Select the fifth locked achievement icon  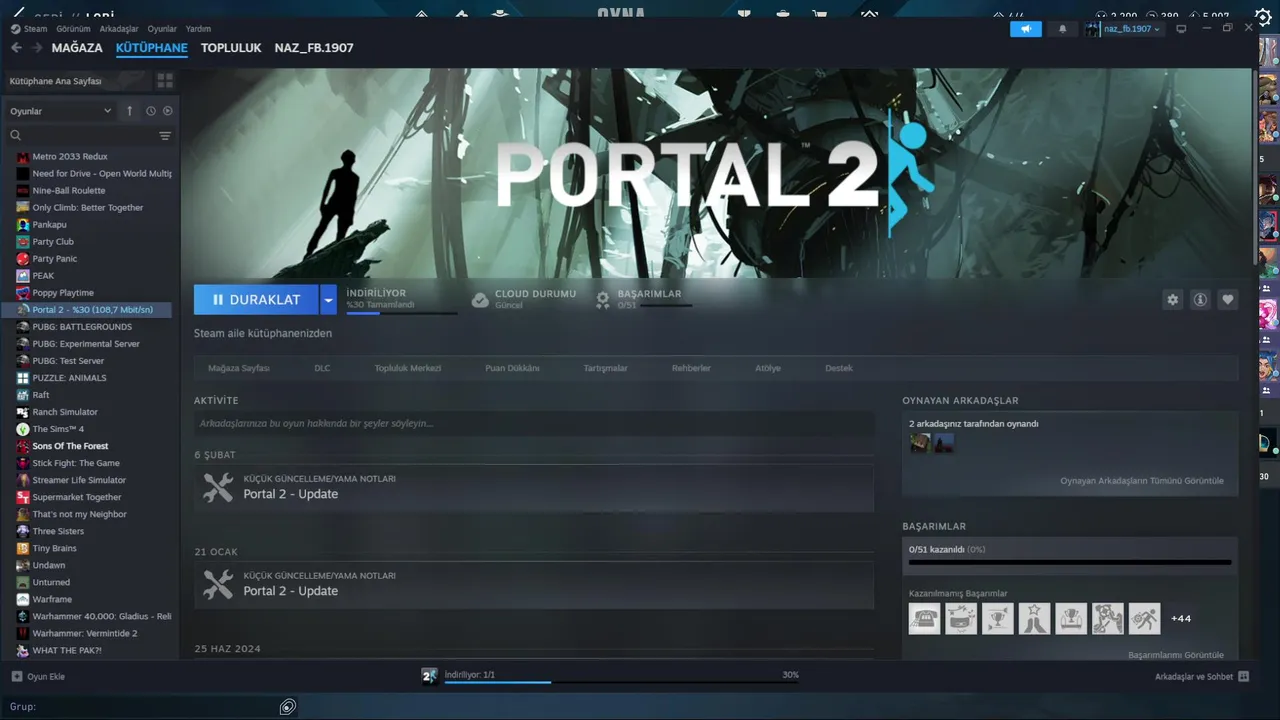pos(1071,618)
